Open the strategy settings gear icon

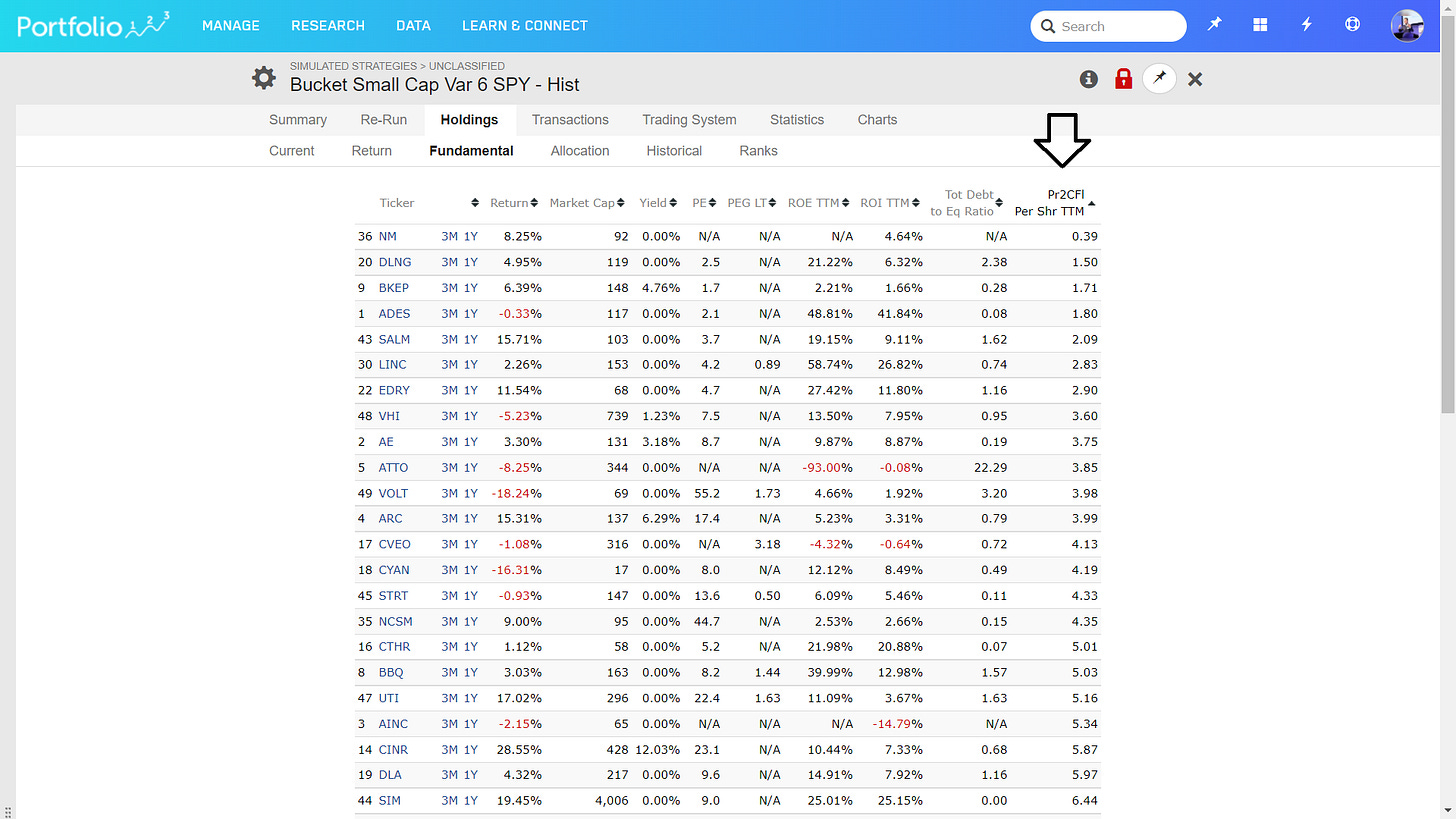click(263, 78)
